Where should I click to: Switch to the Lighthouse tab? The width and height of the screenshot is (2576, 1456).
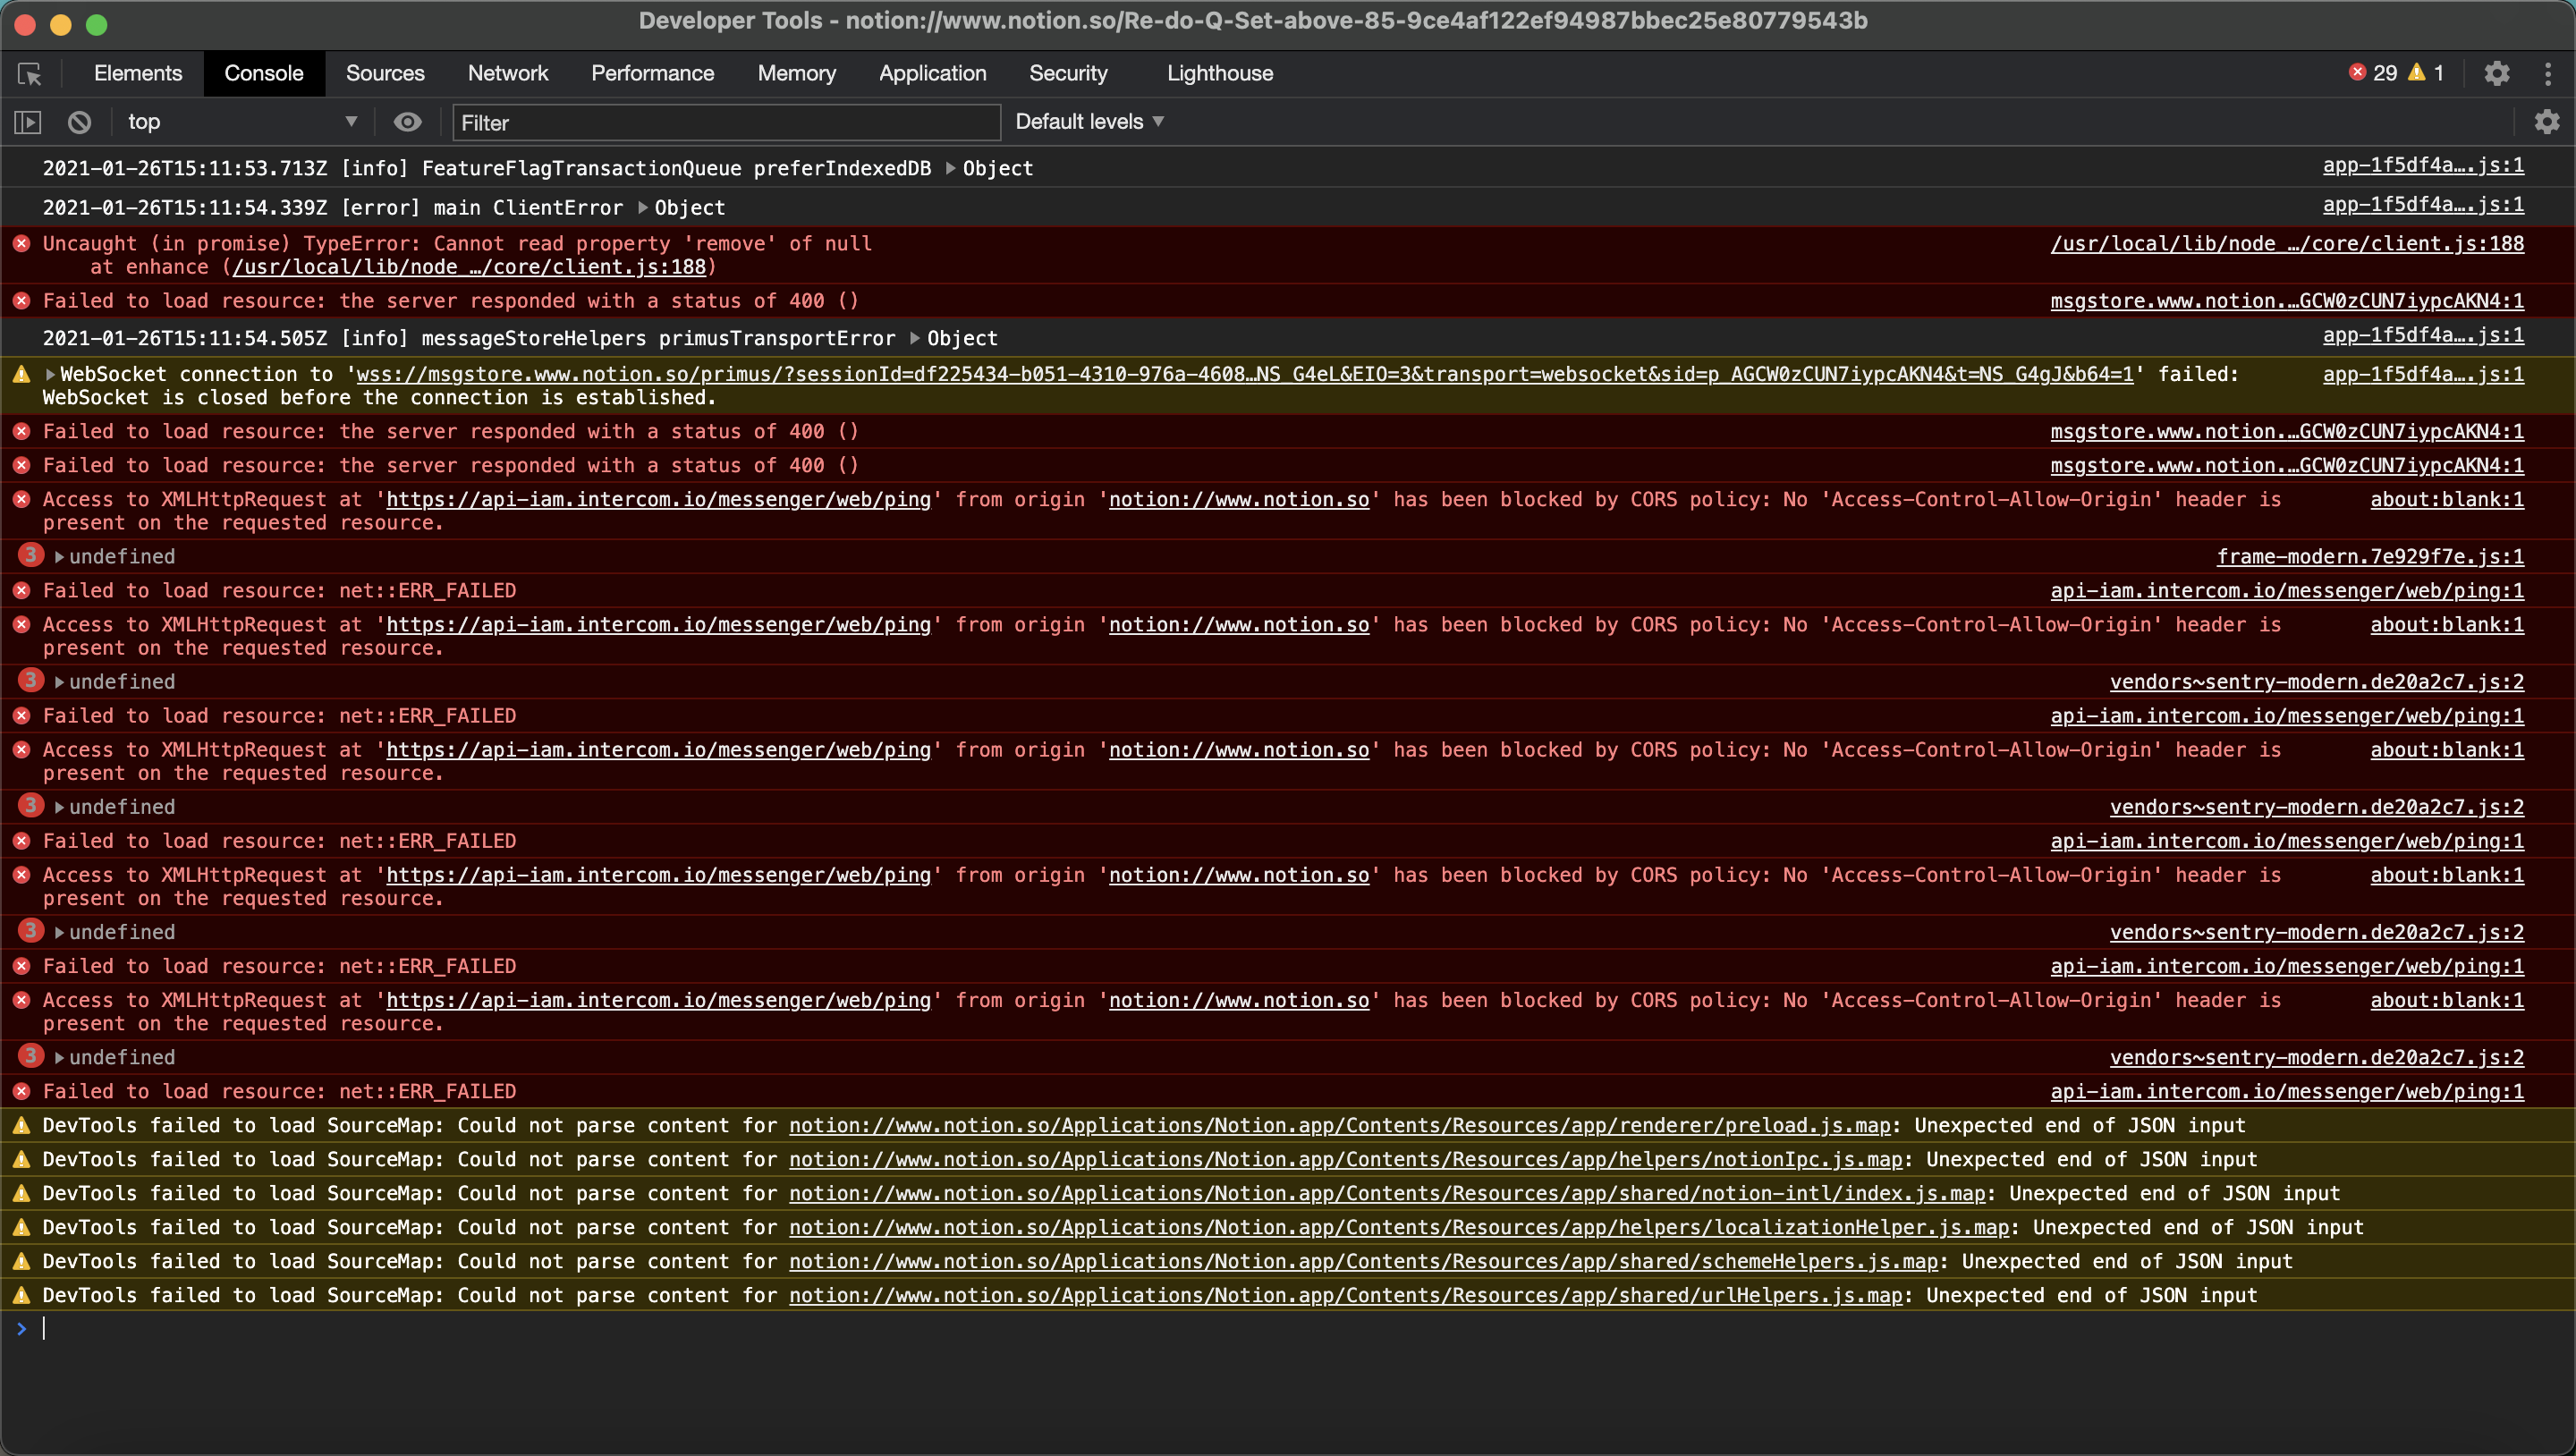[x=1219, y=73]
